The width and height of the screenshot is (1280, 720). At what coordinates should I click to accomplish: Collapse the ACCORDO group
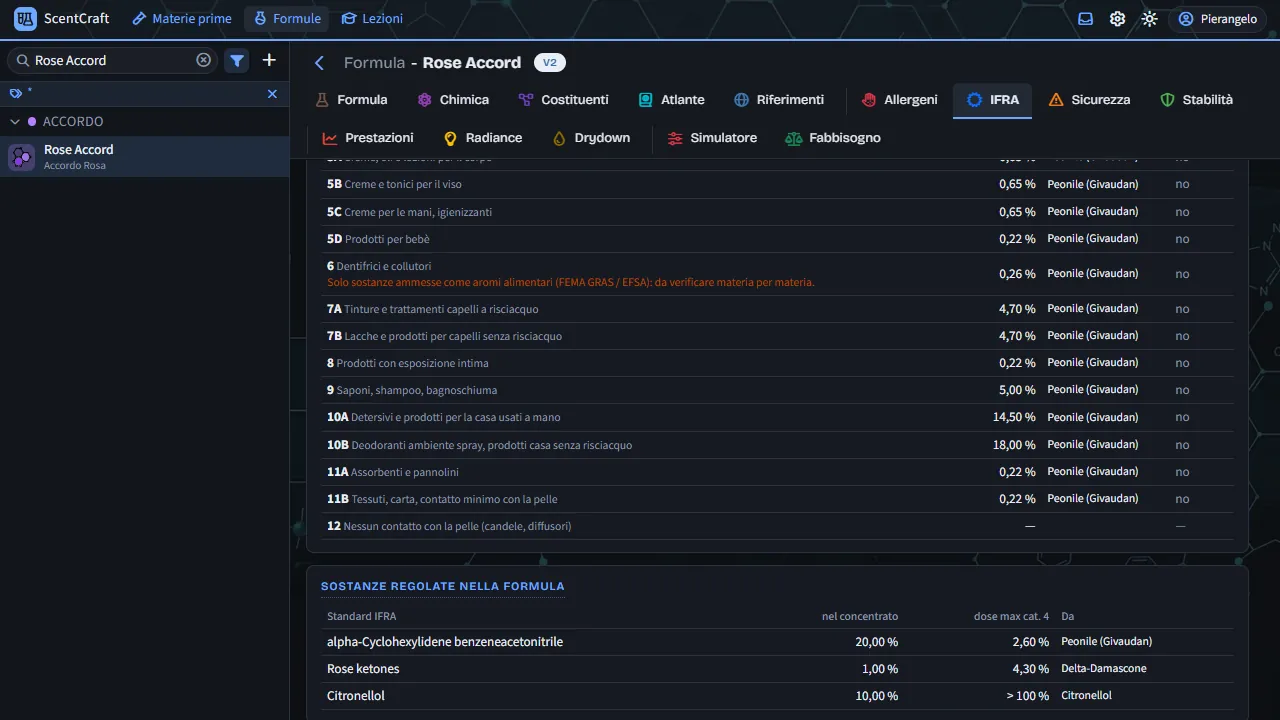[x=15, y=121]
